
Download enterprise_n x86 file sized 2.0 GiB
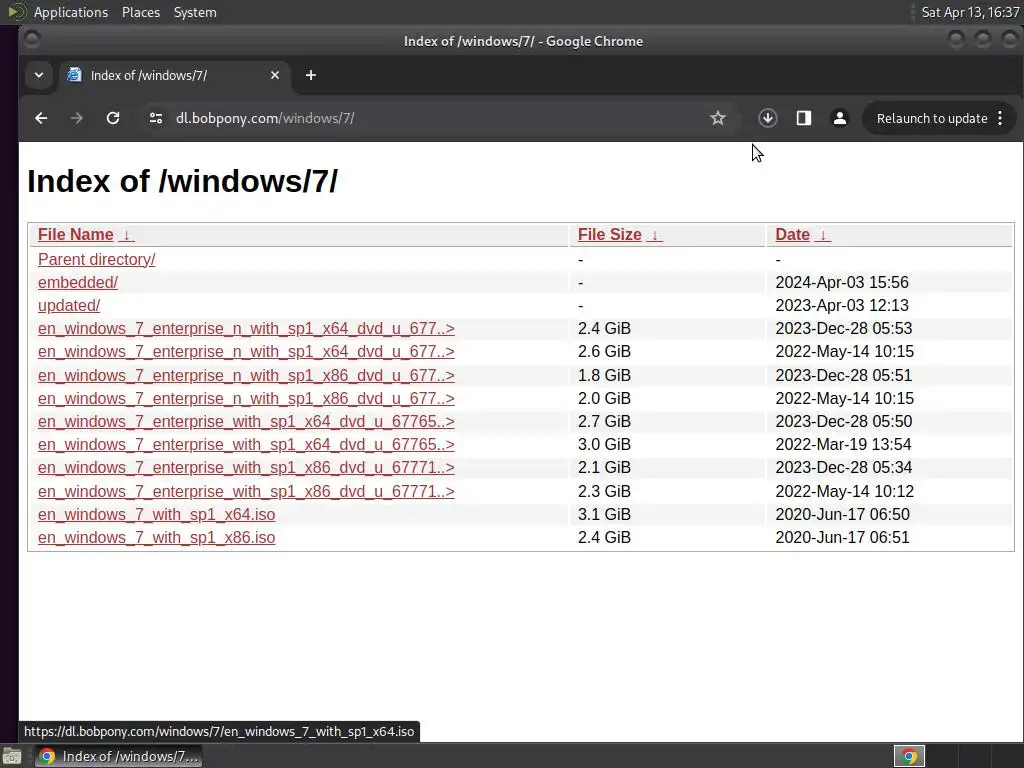click(246, 398)
